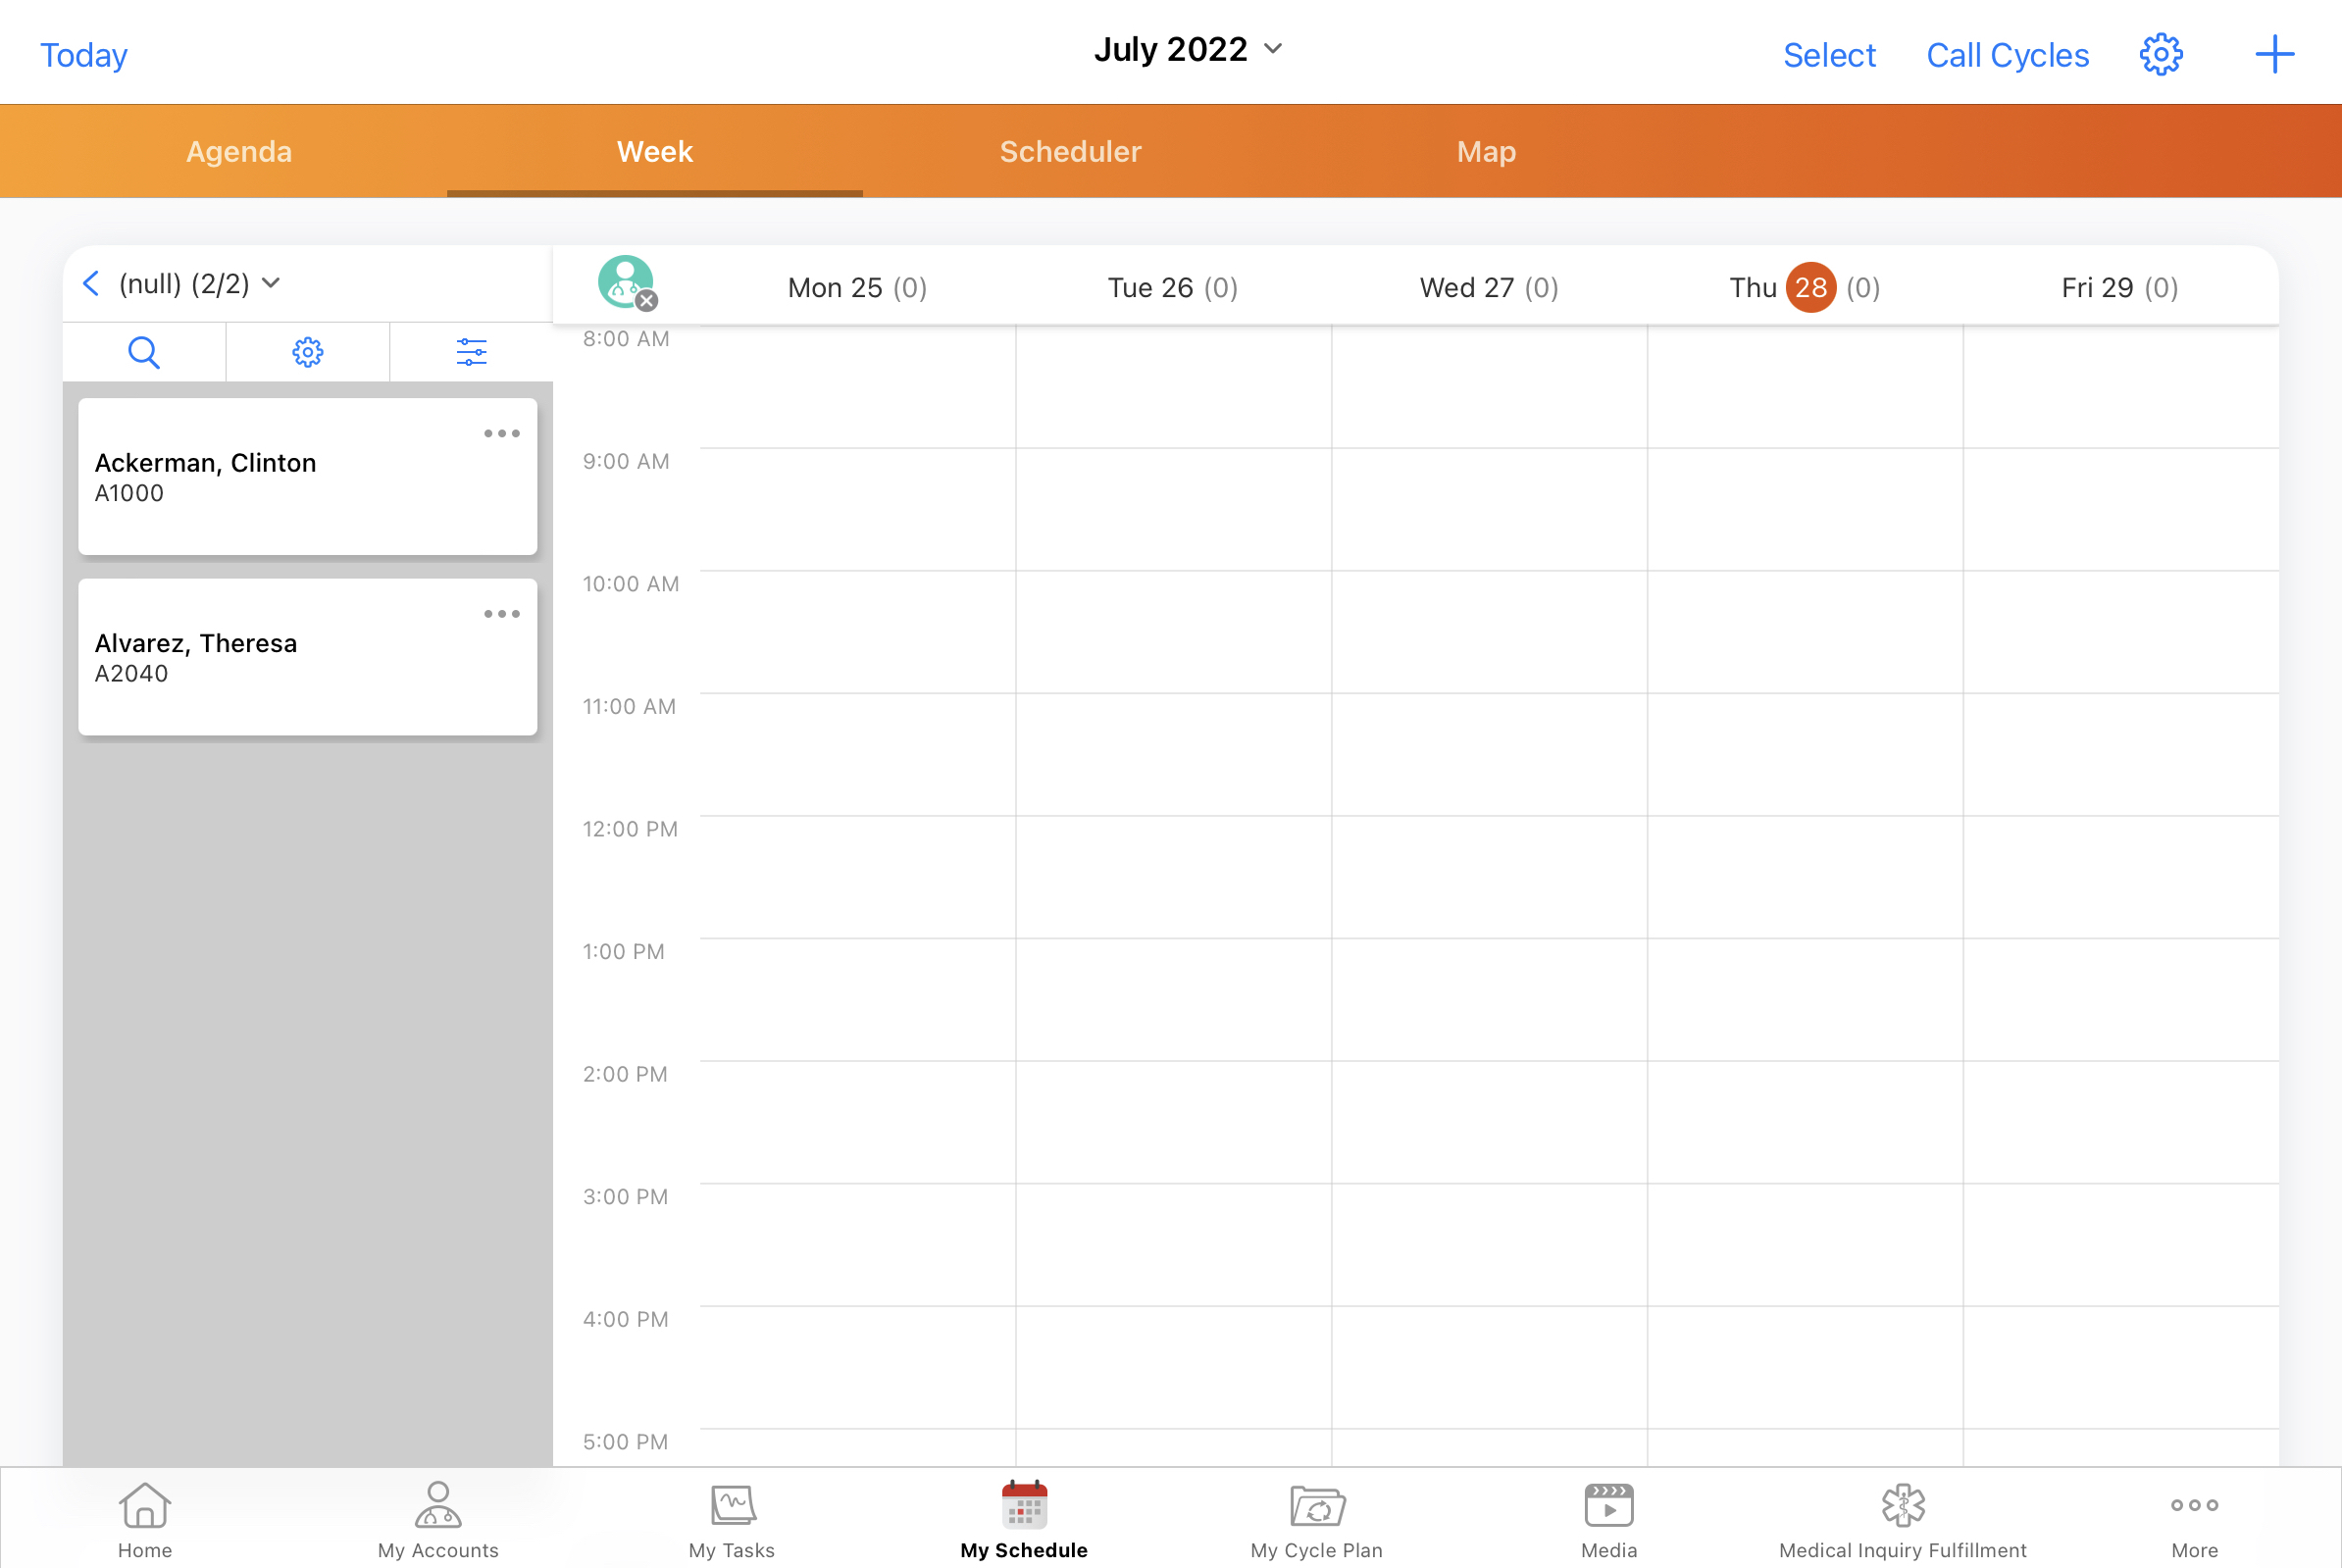Tap the Call Cycles button
Screen dimensions: 2342x1568
2007,55
